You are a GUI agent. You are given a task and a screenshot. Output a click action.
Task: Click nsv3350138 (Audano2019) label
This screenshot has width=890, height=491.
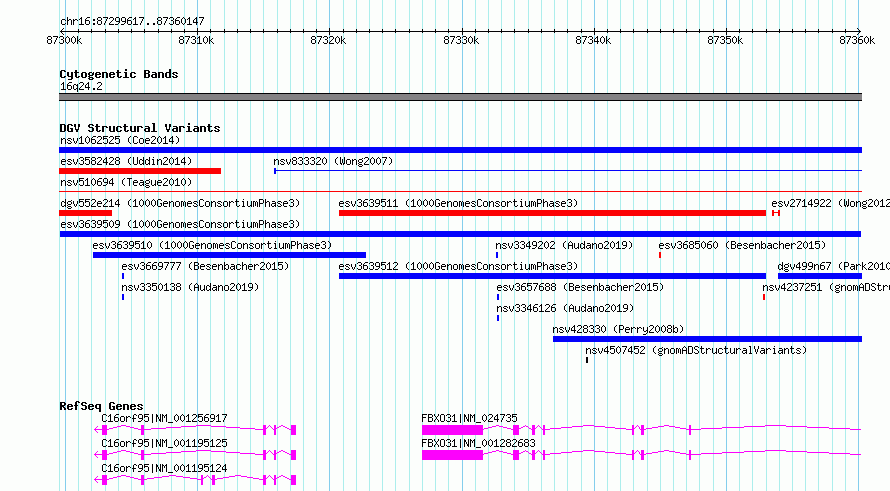click(190, 287)
